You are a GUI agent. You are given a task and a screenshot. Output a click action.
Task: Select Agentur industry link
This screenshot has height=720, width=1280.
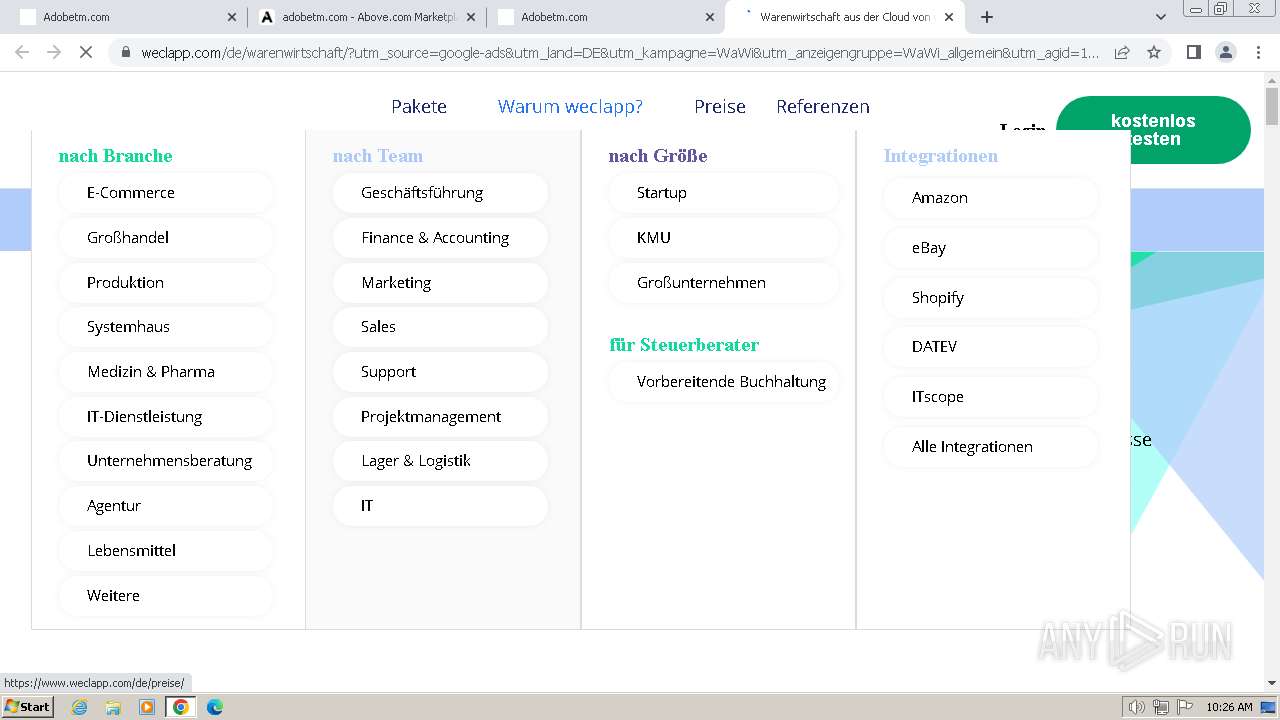(x=166, y=506)
